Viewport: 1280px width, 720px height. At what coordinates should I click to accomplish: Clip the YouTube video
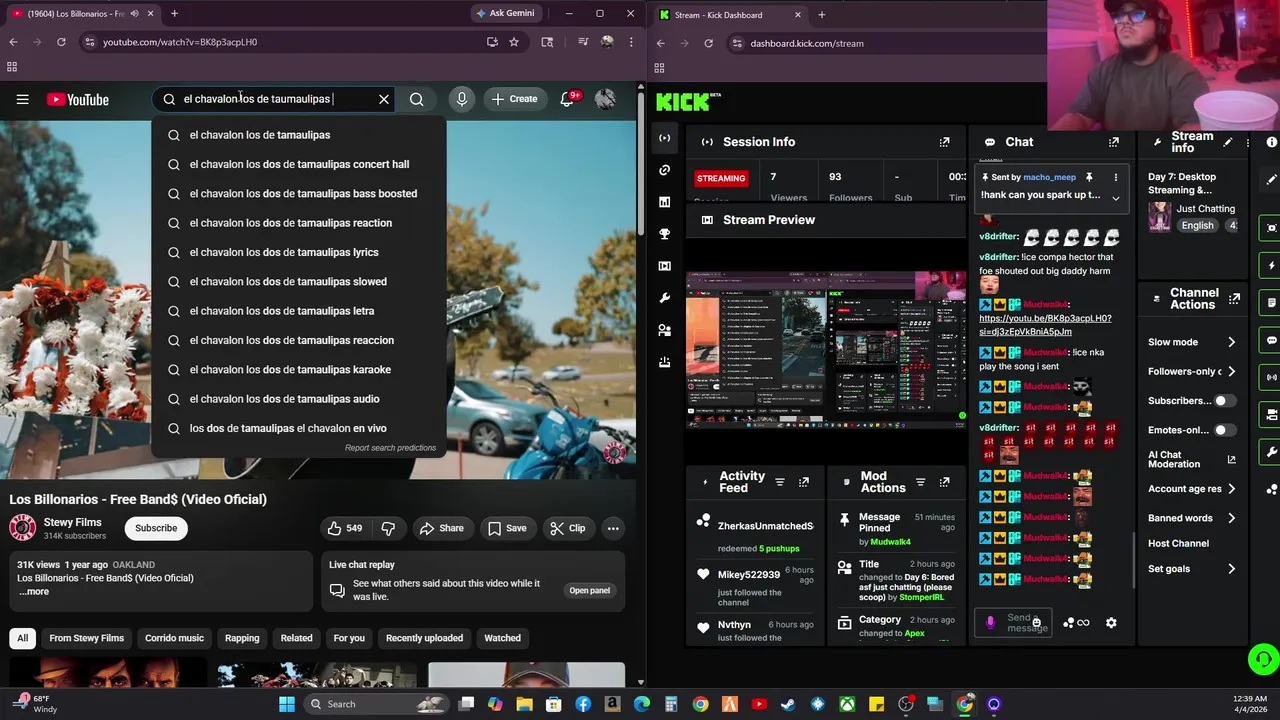click(568, 528)
